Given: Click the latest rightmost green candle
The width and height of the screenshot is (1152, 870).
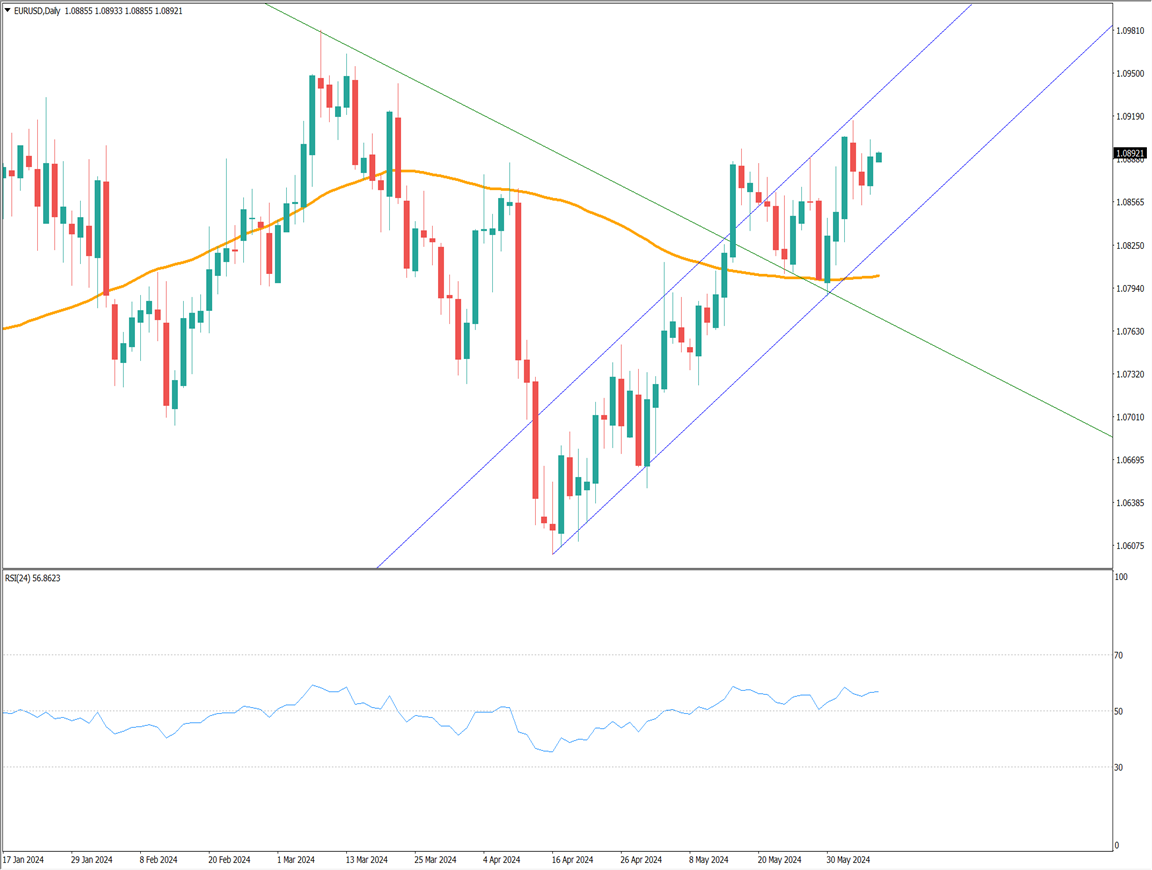Looking at the screenshot, I should 879,157.
